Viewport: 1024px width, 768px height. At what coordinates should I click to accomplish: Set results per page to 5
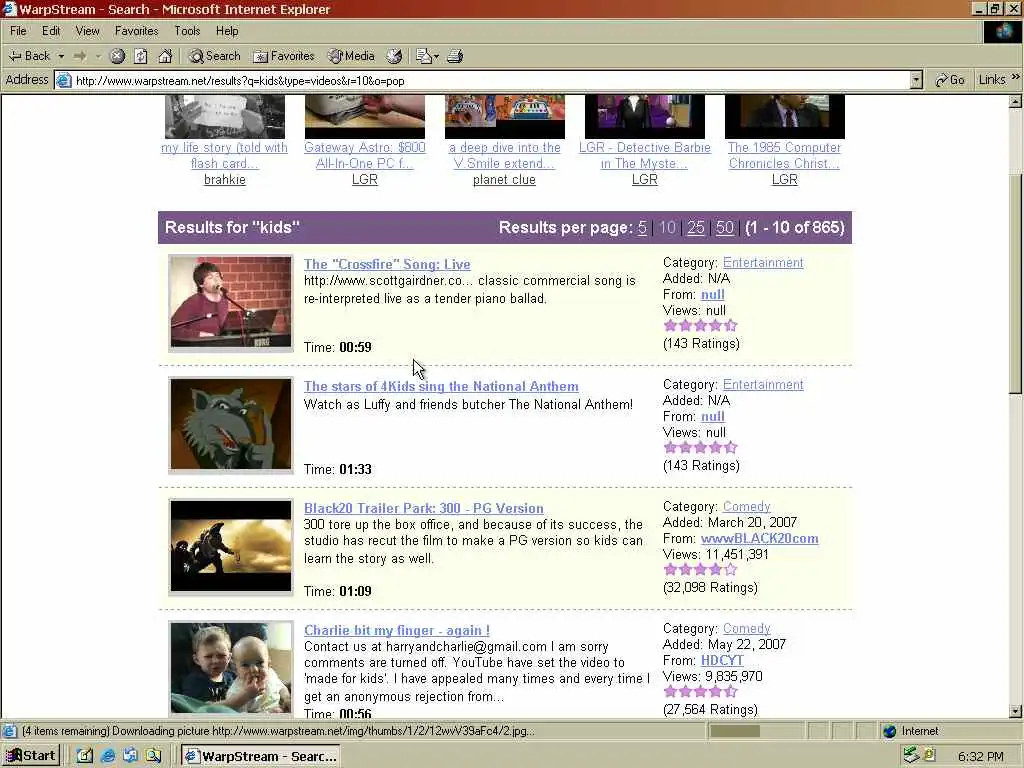[642, 227]
